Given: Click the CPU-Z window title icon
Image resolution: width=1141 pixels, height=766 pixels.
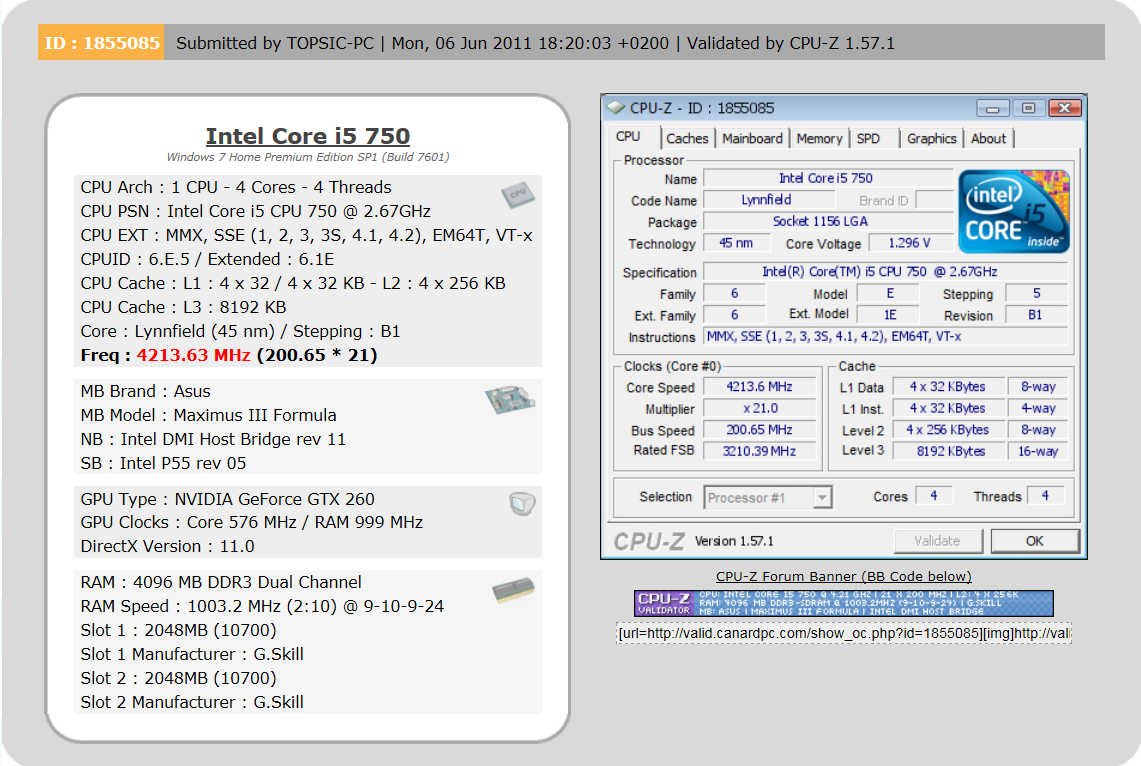Looking at the screenshot, I should pyautogui.click(x=615, y=108).
